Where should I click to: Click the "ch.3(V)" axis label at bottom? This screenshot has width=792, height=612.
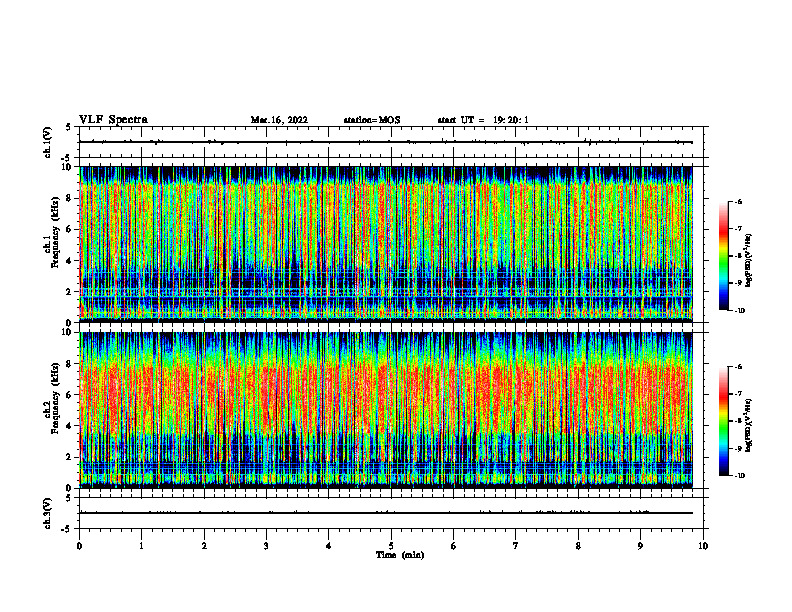[47, 513]
